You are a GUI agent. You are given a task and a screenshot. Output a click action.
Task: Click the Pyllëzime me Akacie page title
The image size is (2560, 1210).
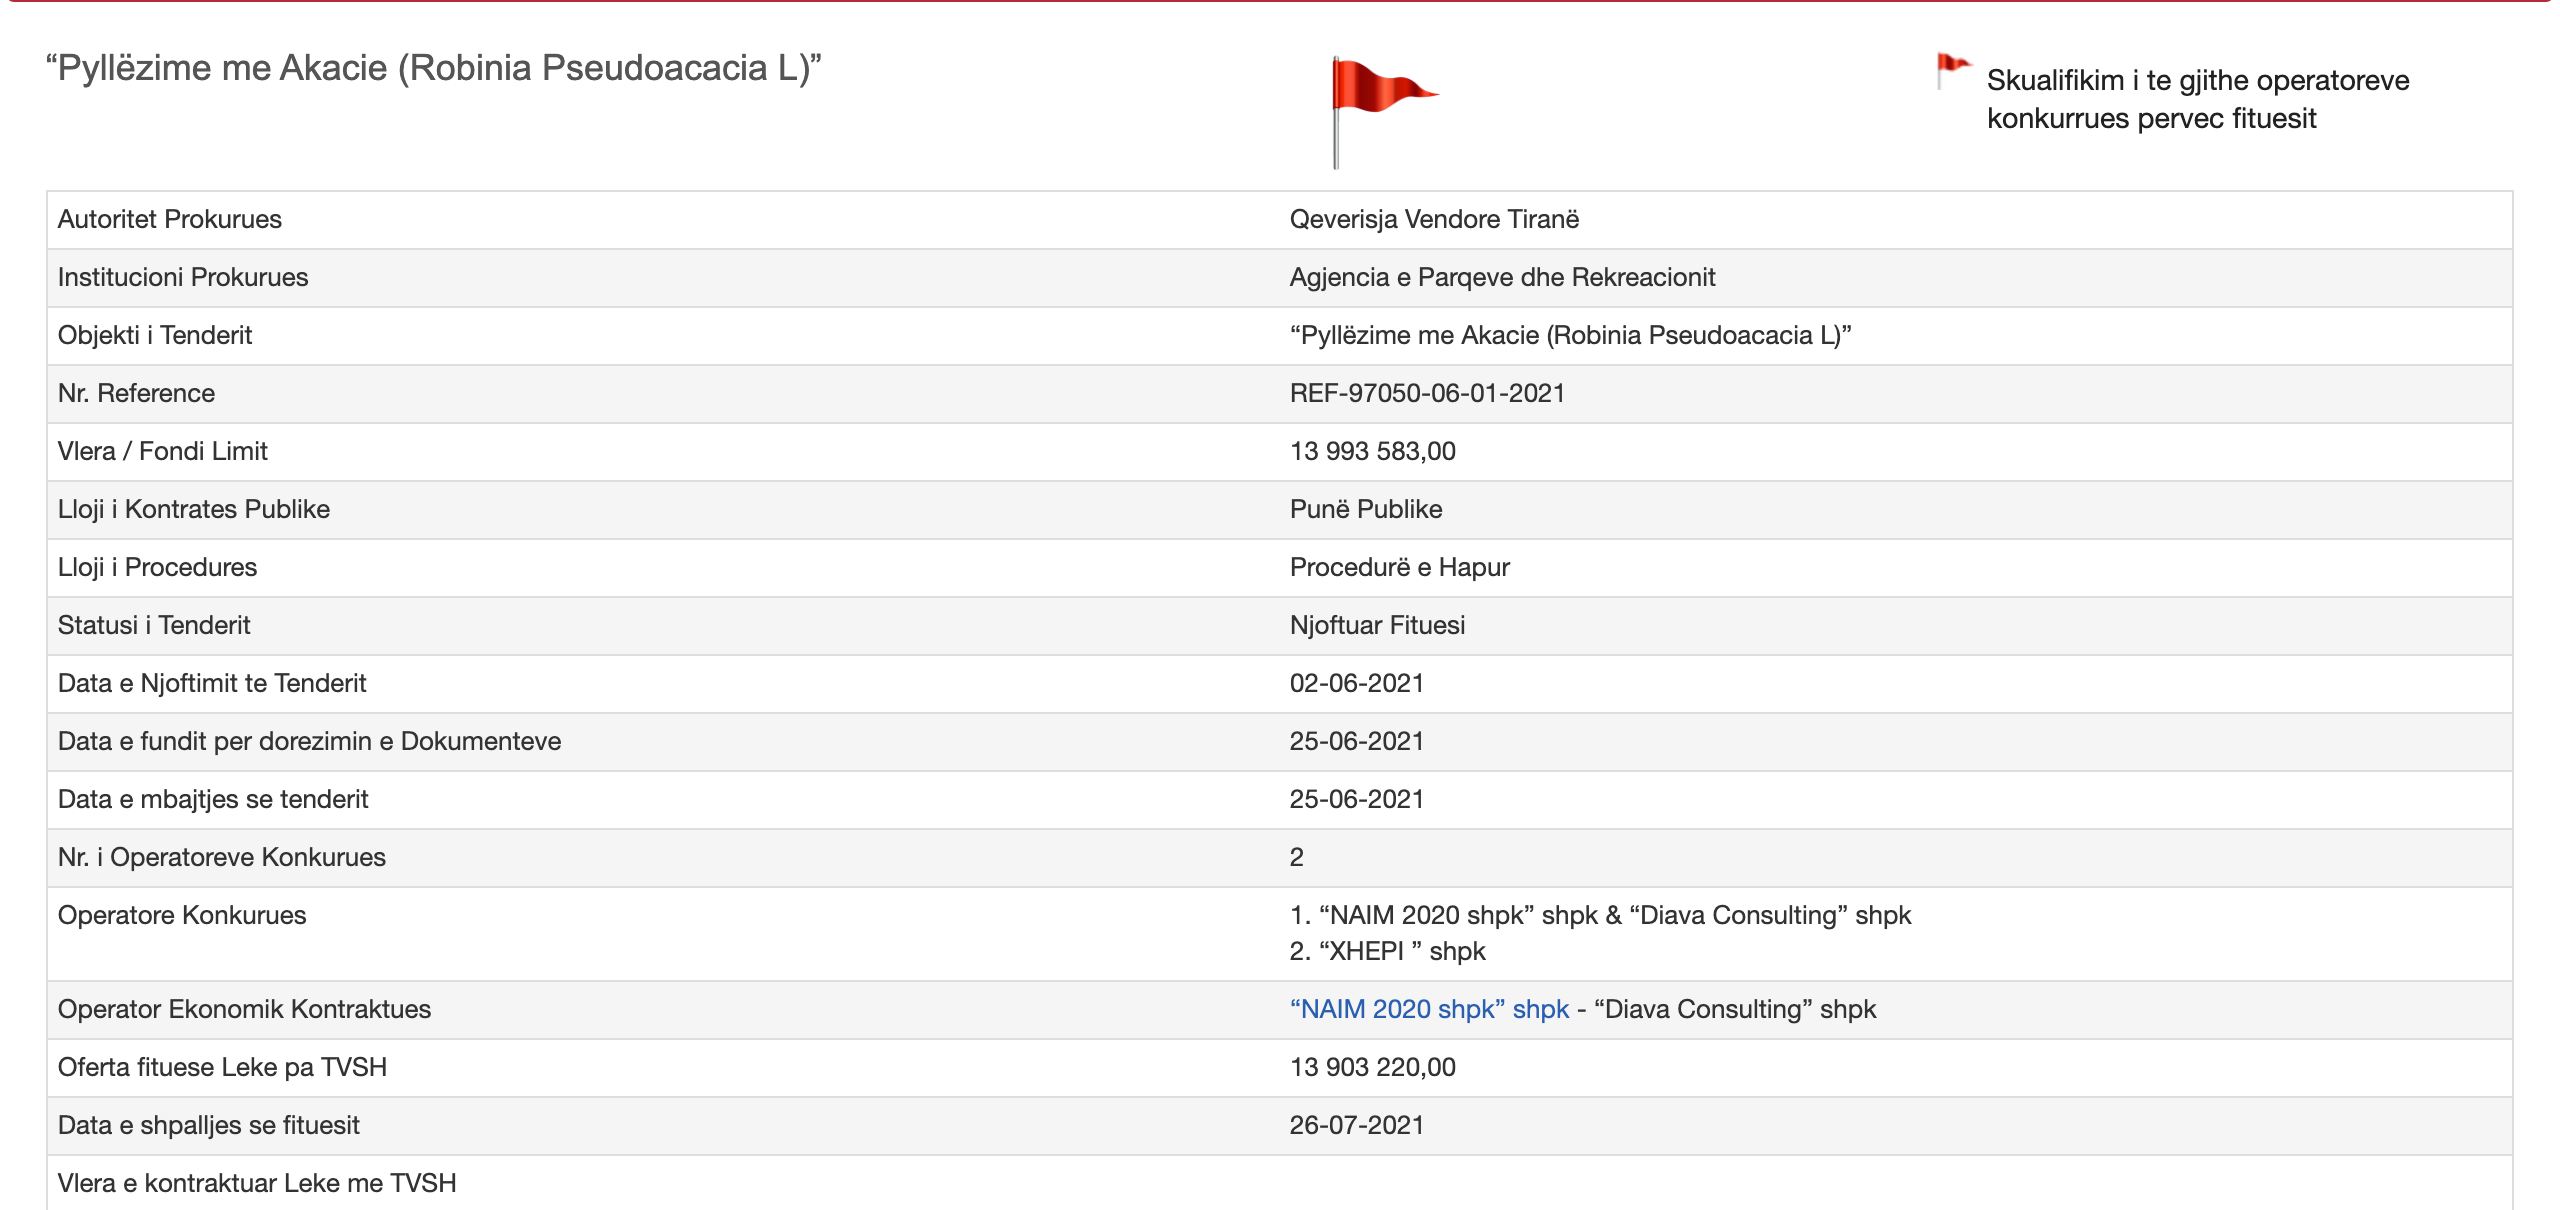433,68
